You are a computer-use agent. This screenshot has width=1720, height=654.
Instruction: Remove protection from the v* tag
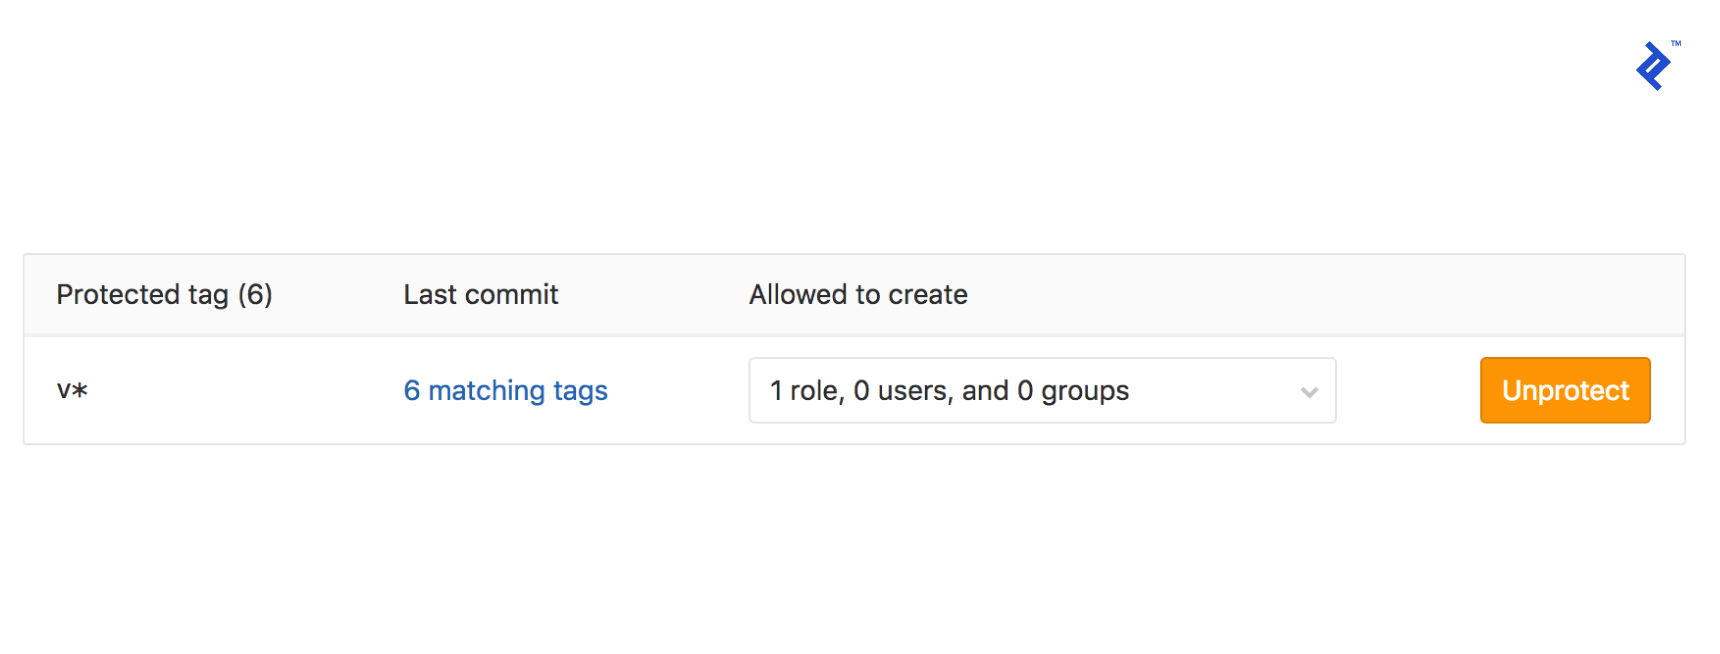point(1564,390)
